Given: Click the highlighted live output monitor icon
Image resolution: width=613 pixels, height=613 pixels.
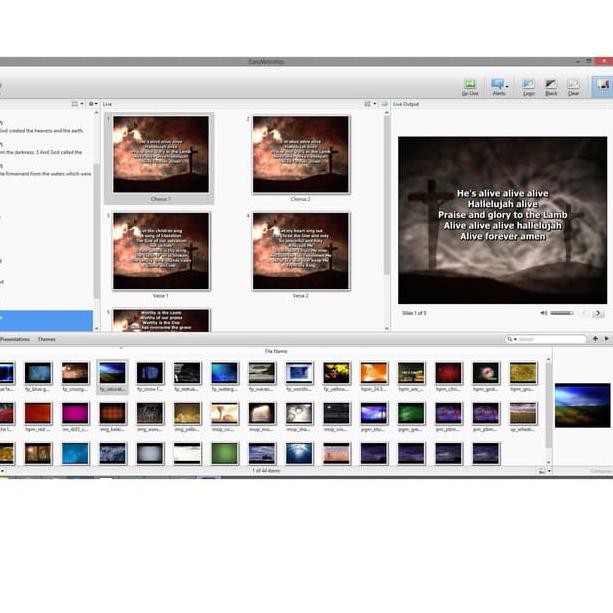Looking at the screenshot, I should point(602,86).
